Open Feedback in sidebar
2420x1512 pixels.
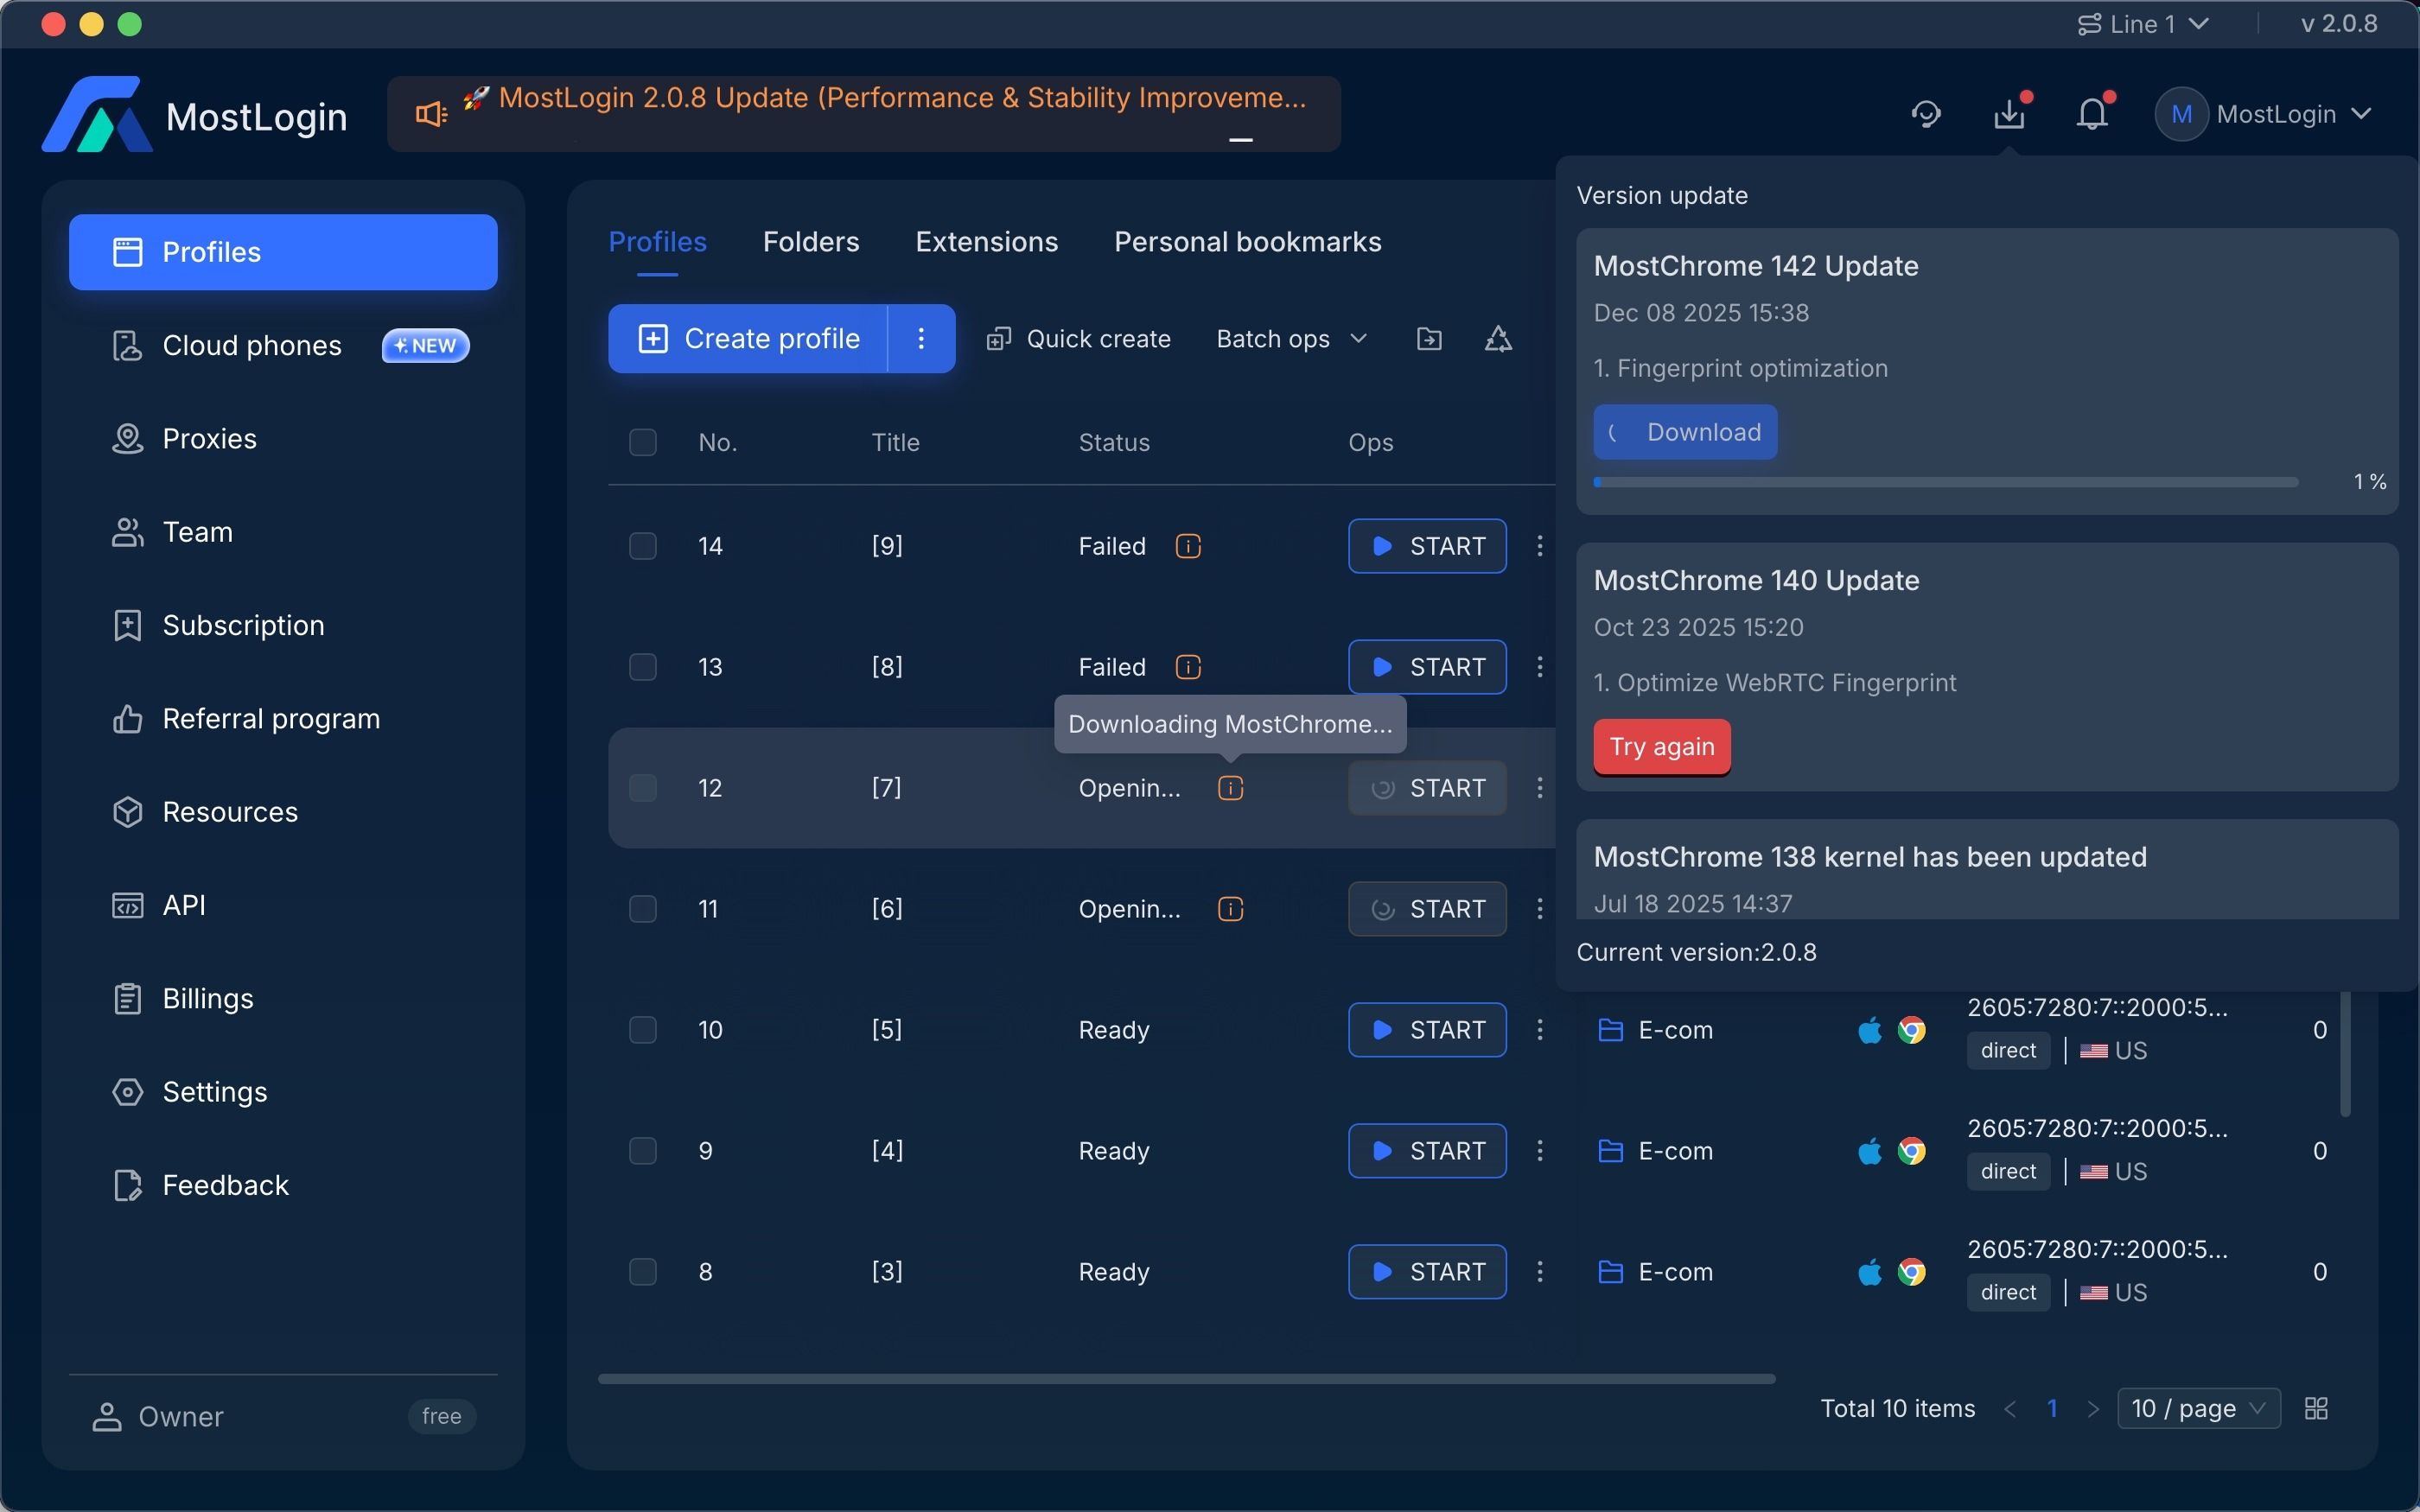tap(283, 1185)
